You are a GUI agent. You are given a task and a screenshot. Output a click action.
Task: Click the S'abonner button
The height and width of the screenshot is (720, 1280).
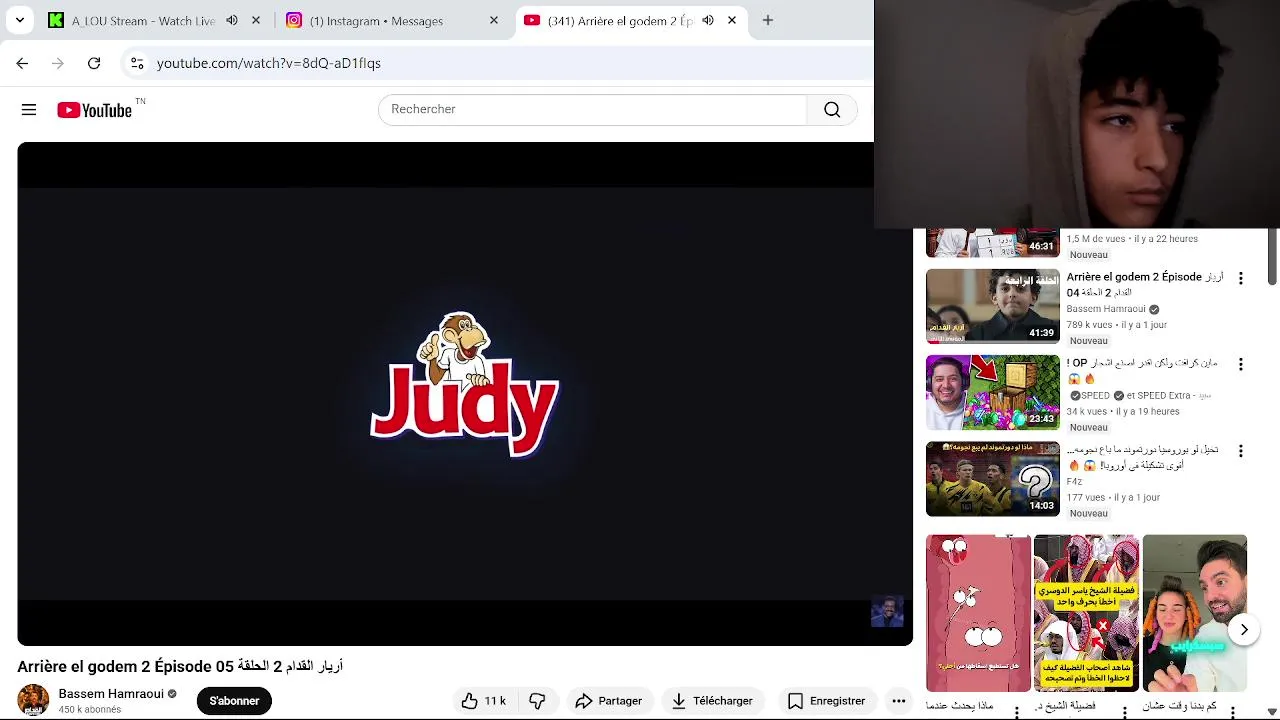[x=234, y=701]
